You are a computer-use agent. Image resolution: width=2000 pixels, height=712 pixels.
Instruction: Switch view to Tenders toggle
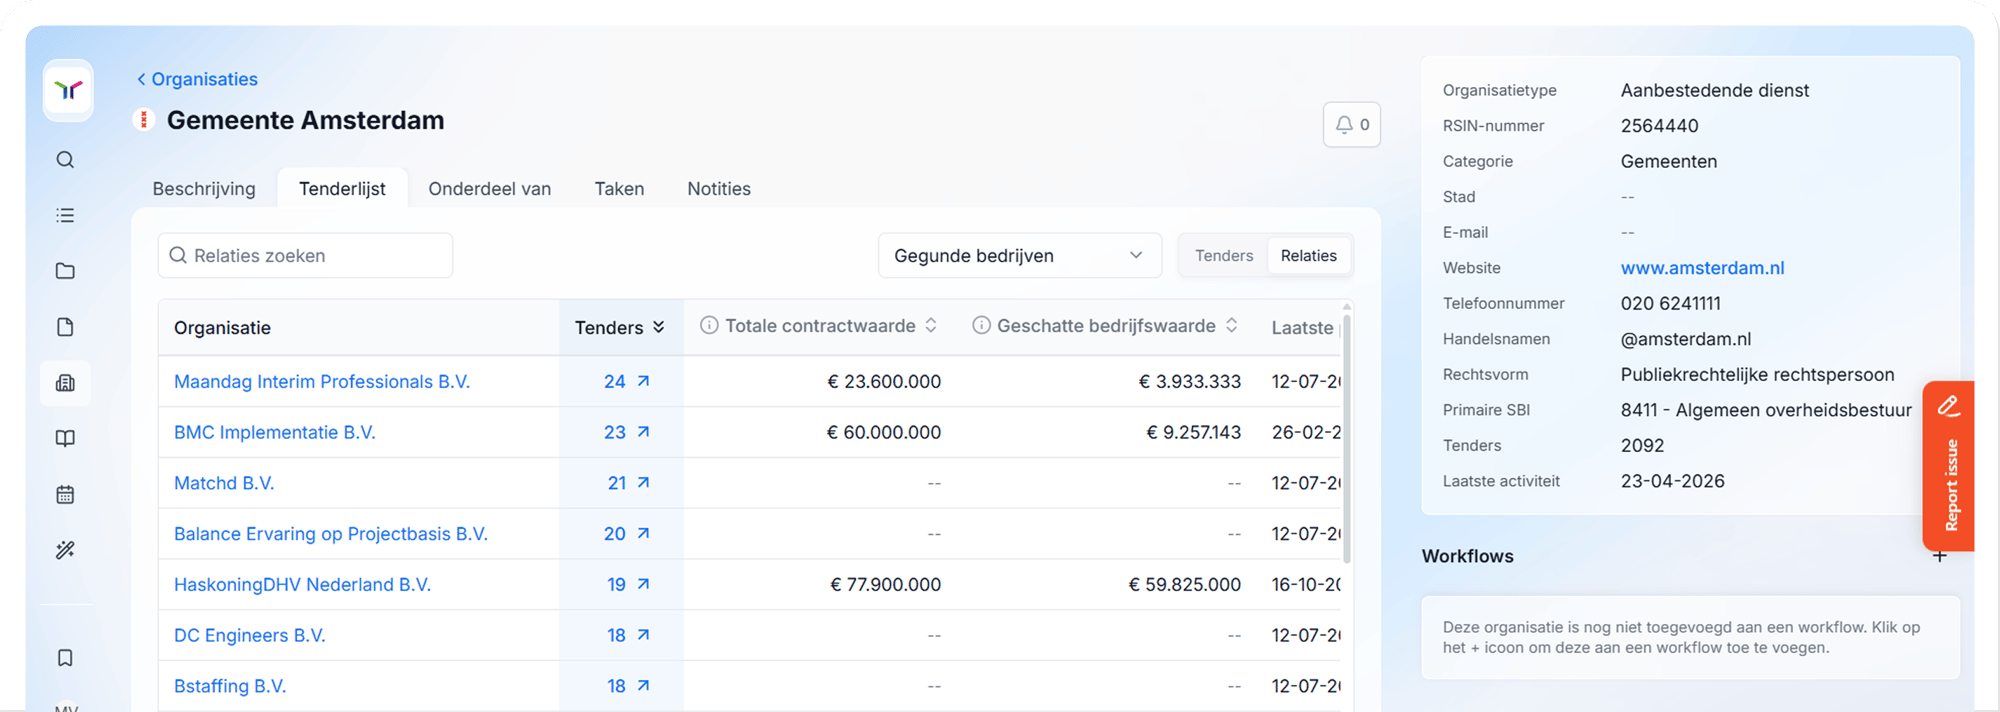point(1223,256)
